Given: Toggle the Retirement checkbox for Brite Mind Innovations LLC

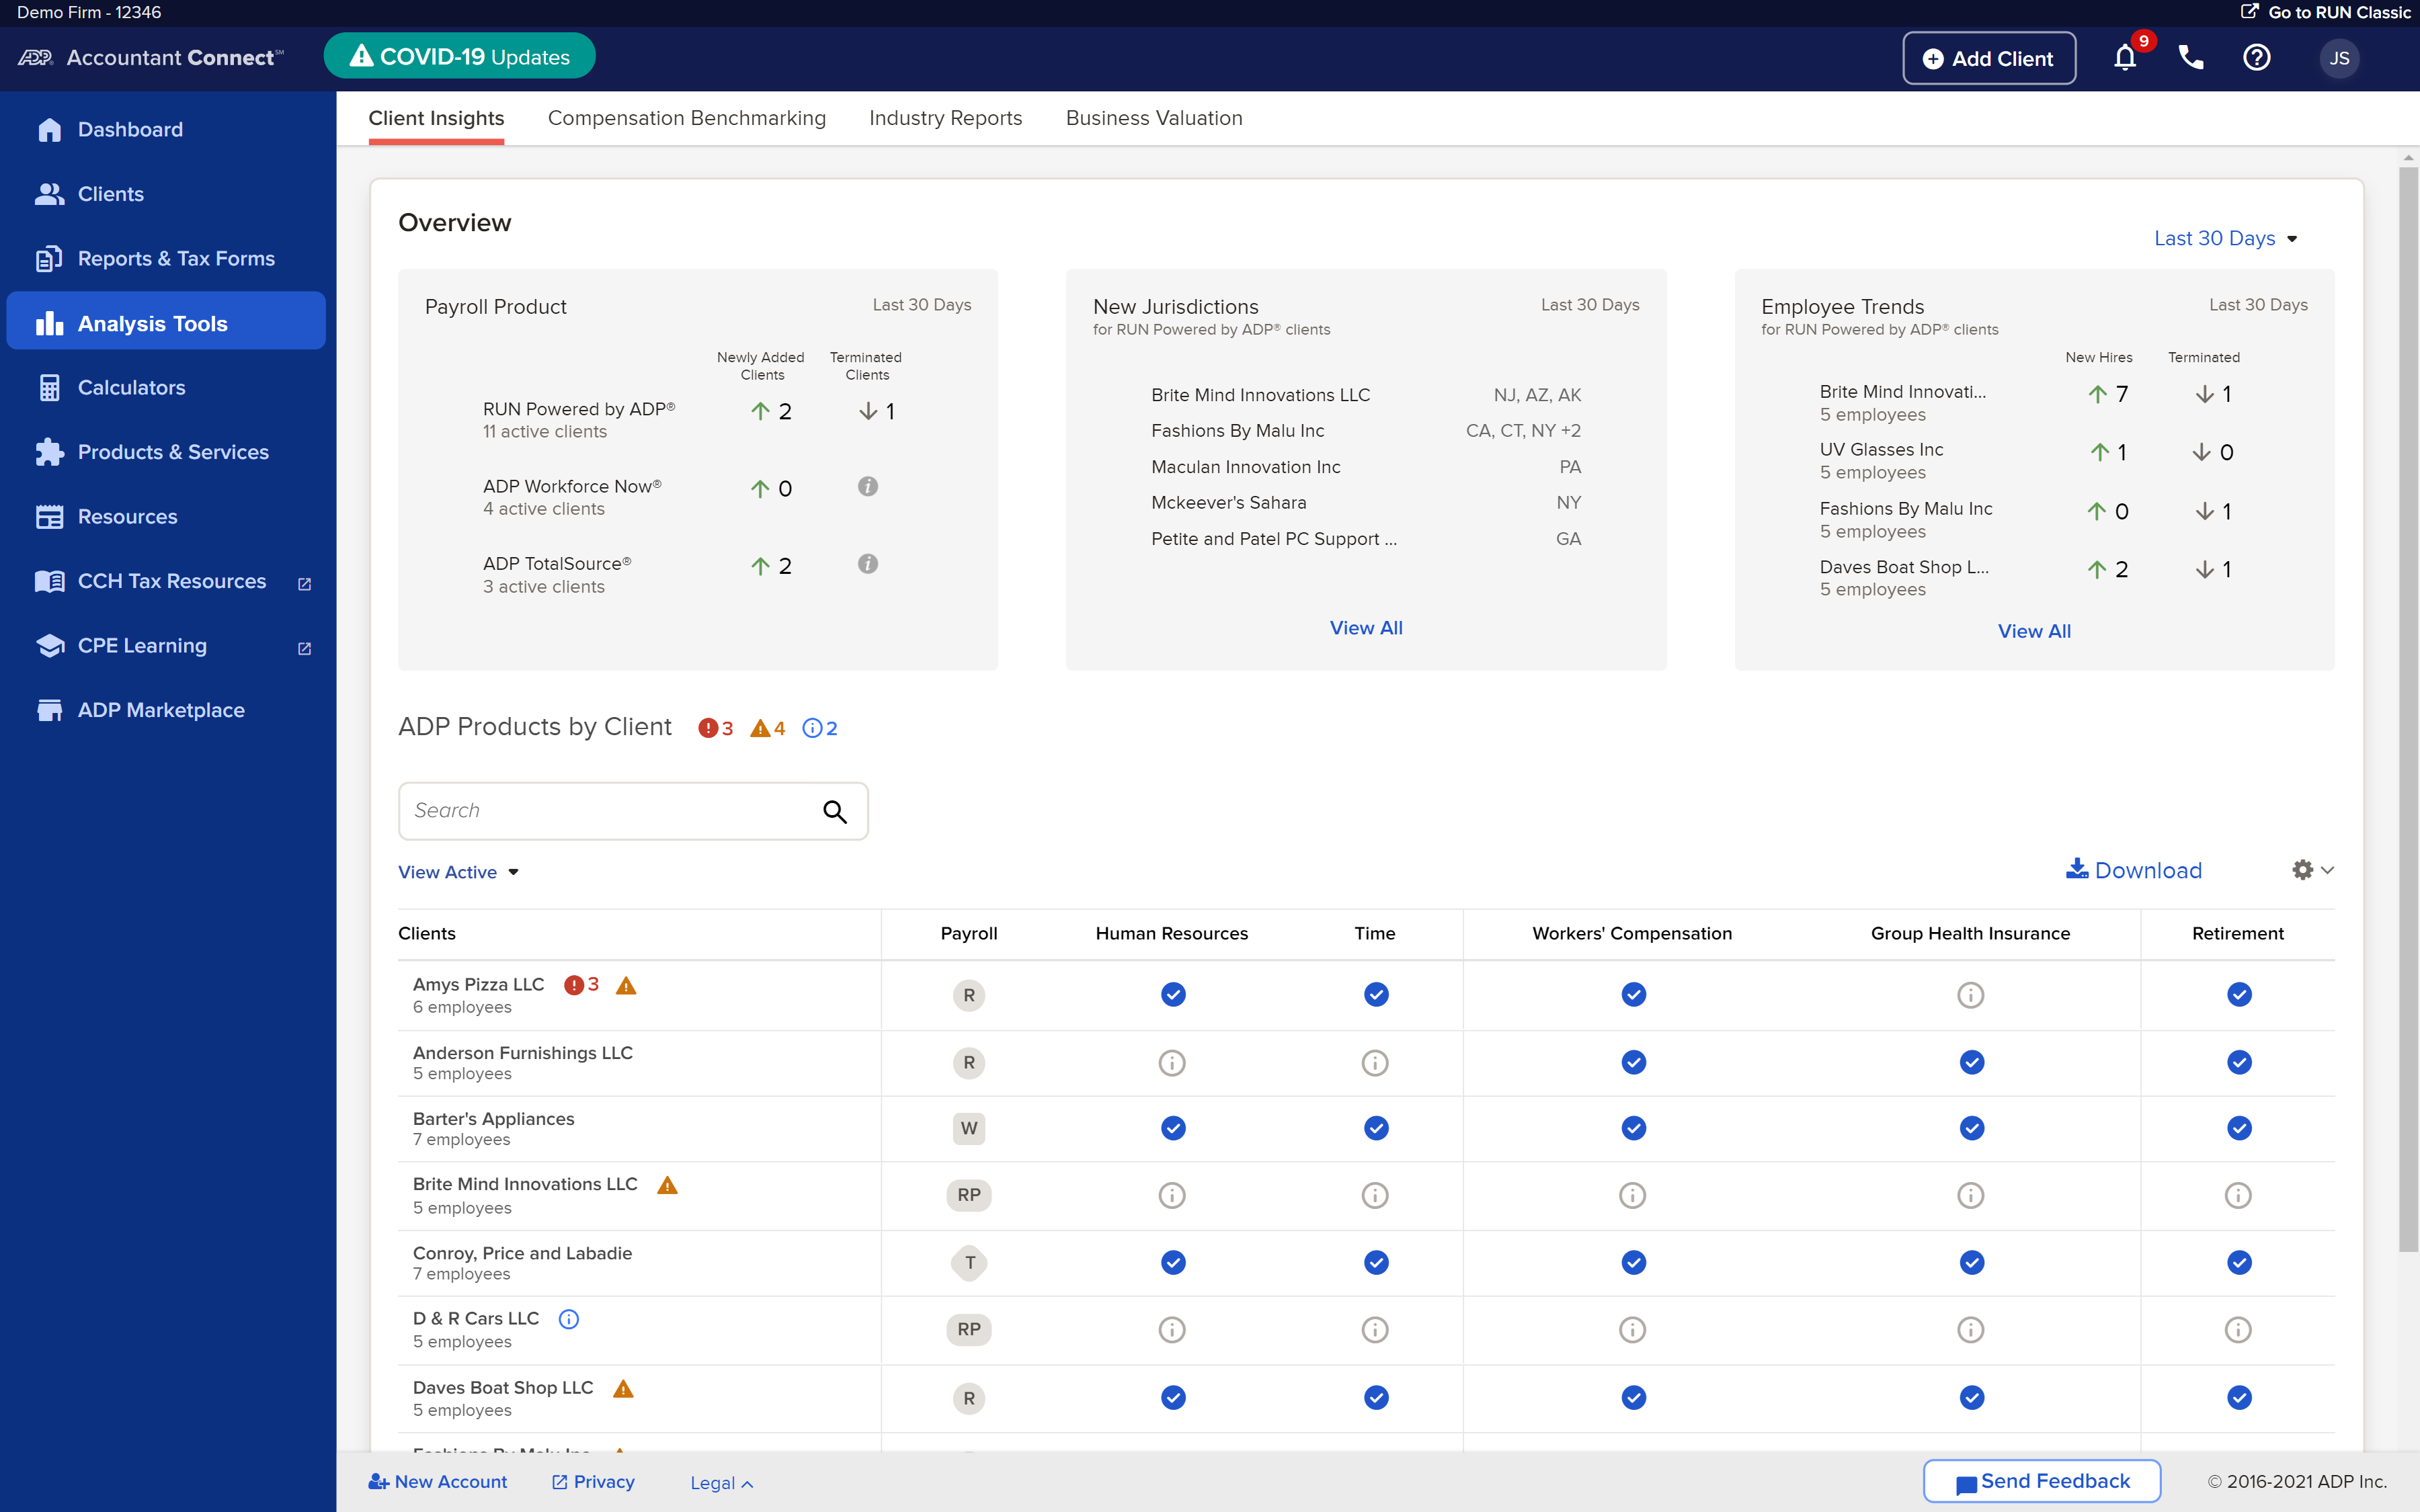Looking at the screenshot, I should pyautogui.click(x=2237, y=1195).
